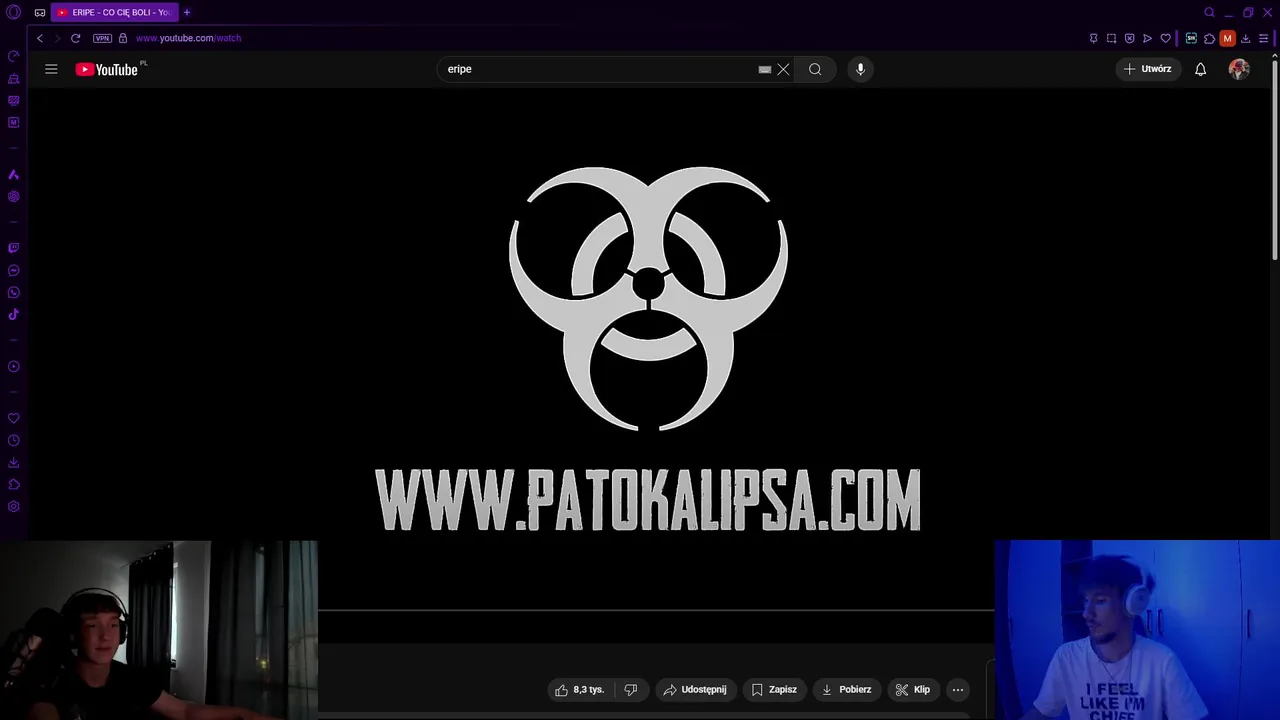Open GX Cleaner icon in sidebar
Viewport: 1280px width, 720px height.
point(13,78)
